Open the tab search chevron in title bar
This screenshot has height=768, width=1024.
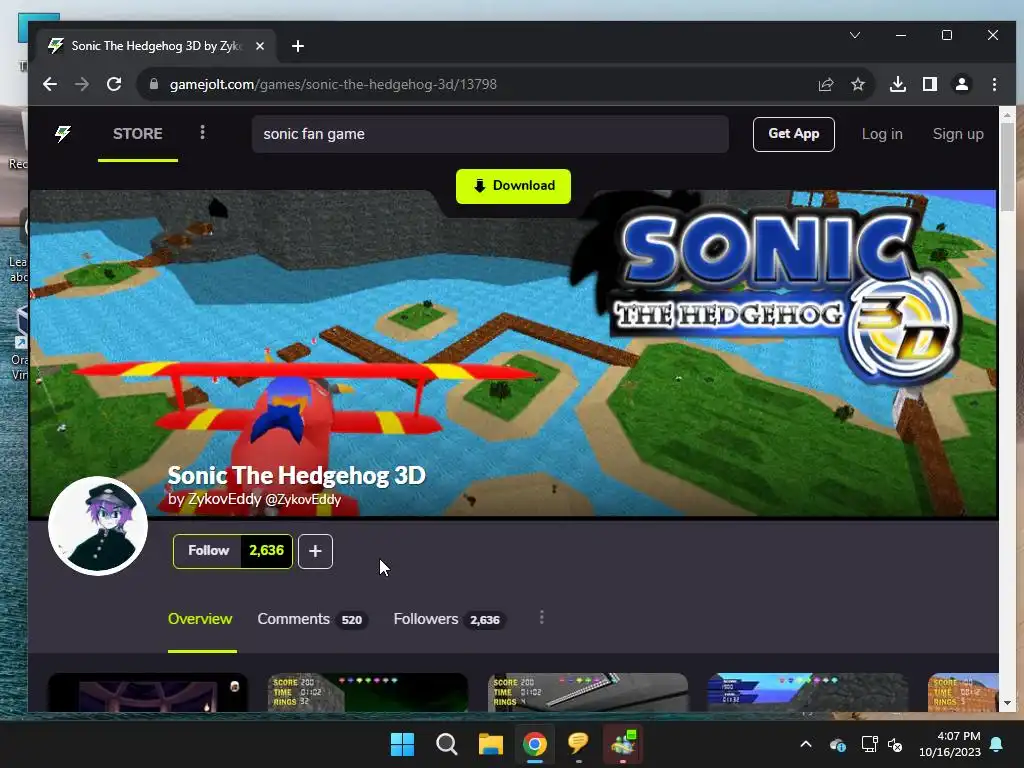[x=855, y=35]
